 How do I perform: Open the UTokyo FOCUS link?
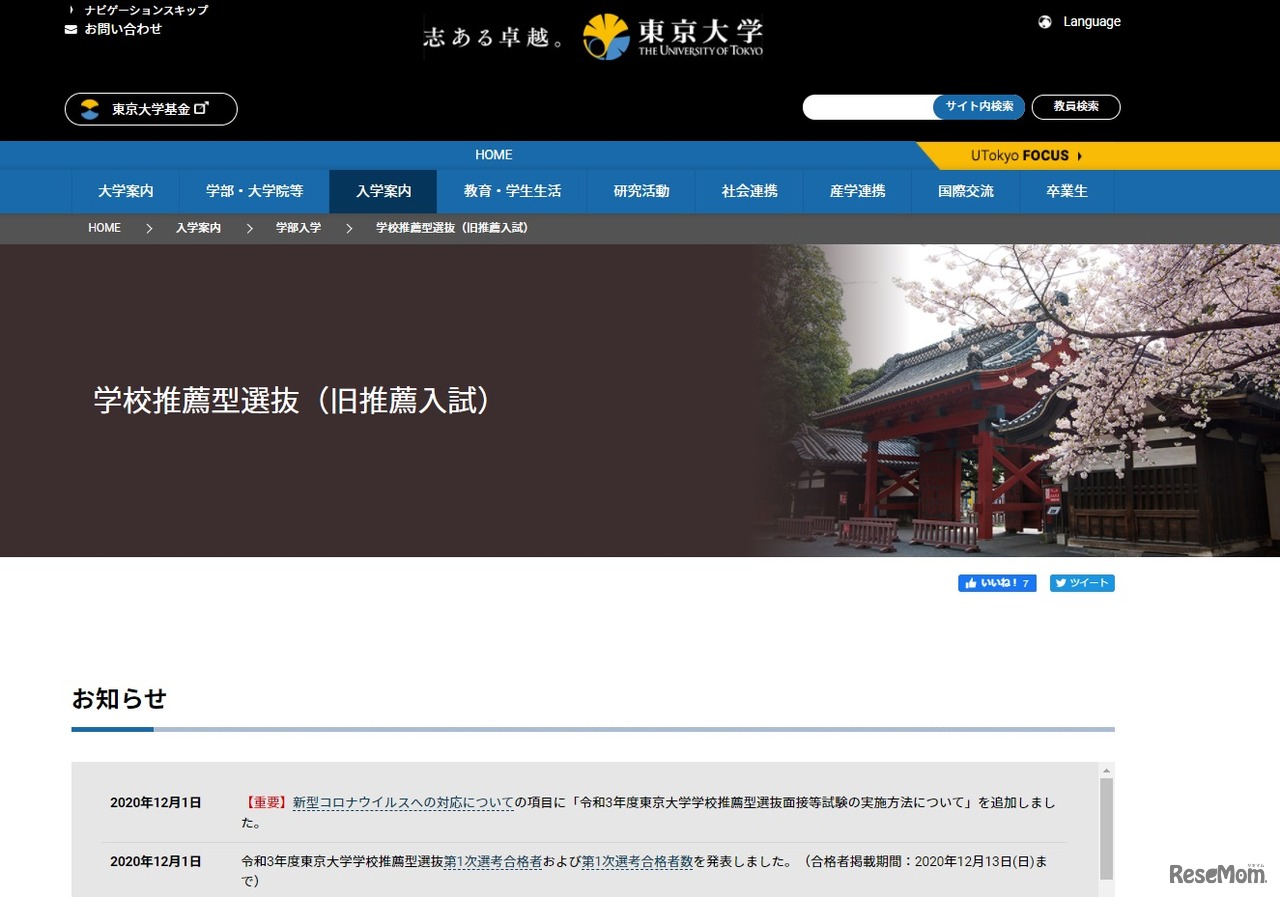(x=1098, y=156)
